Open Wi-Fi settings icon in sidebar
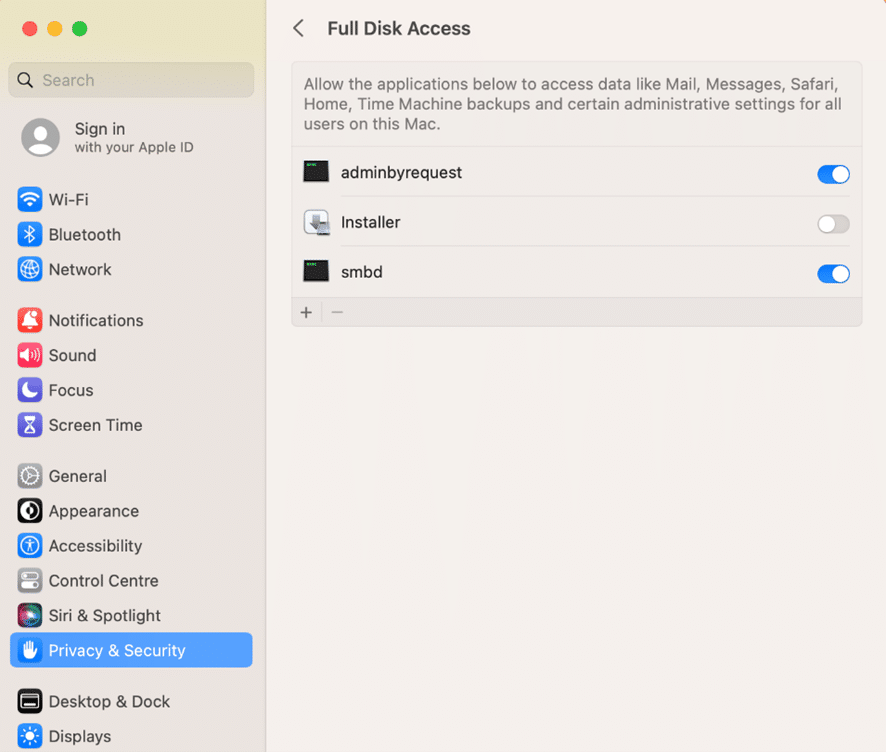This screenshot has height=752, width=886. coord(29,199)
